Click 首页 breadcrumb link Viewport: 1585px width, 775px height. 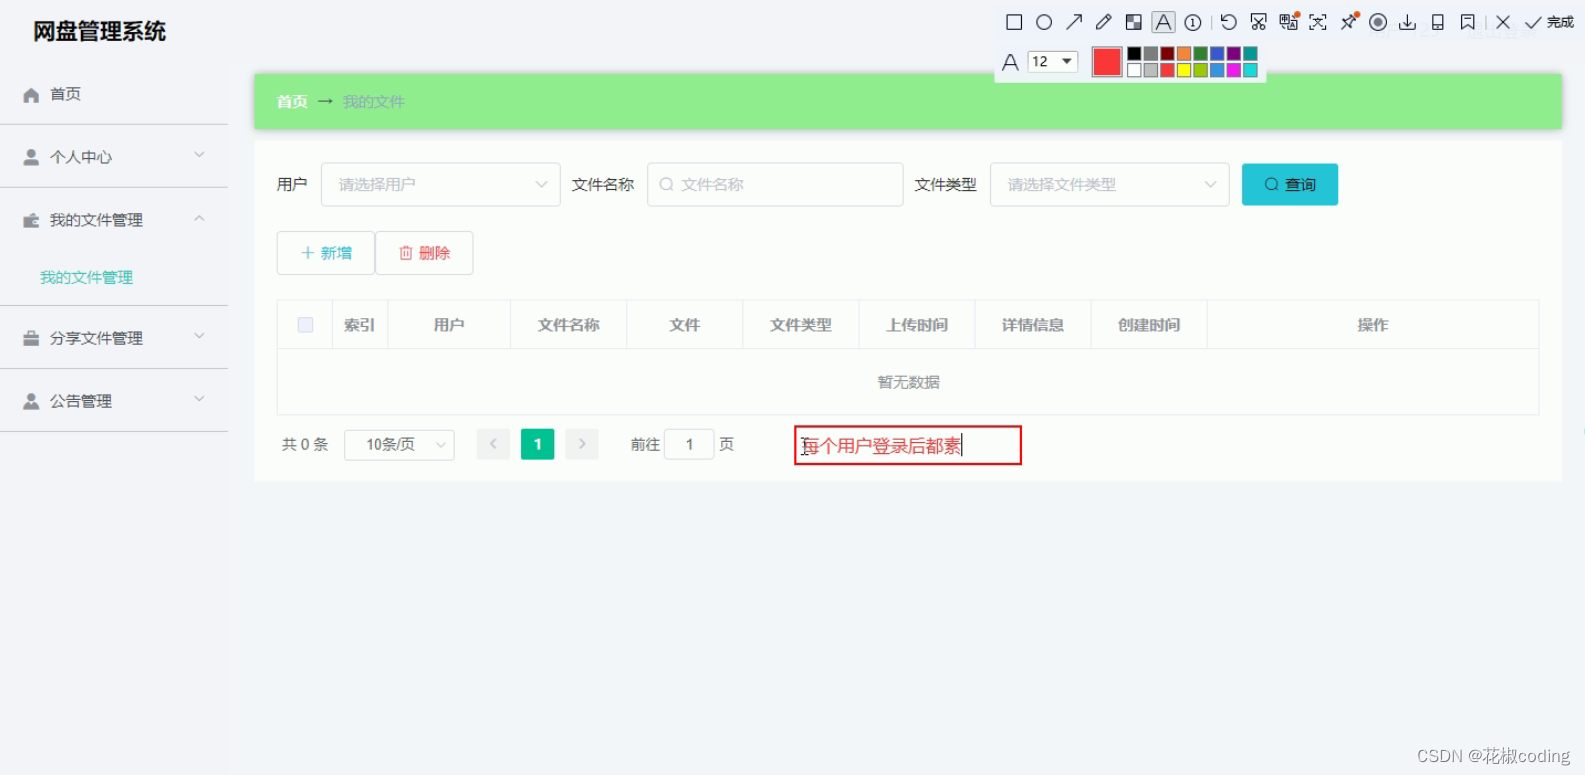coord(292,102)
